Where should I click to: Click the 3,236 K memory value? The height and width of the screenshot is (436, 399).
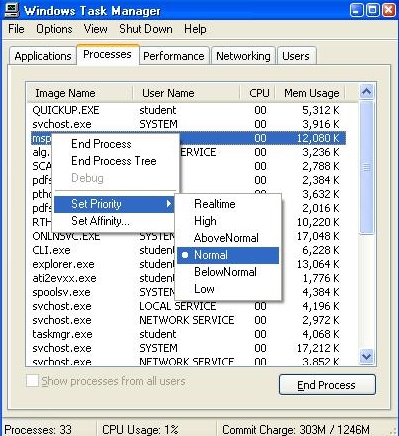(321, 152)
